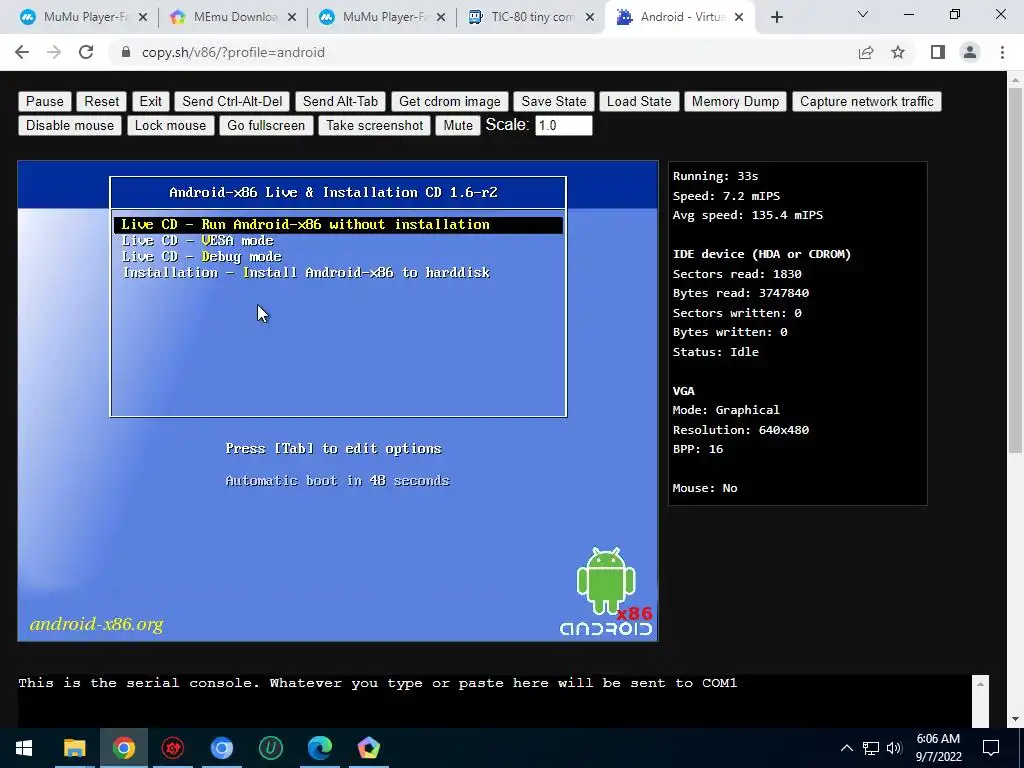Viewport: 1024px width, 768px height.
Task: Open the Windows Start menu
Action: click(x=24, y=748)
